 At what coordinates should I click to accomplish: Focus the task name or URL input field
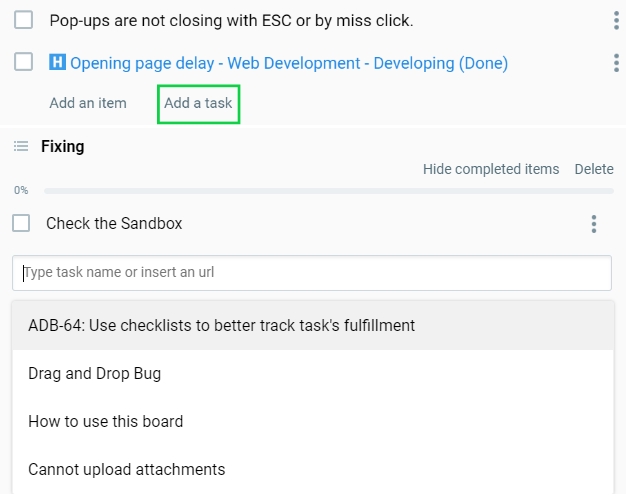coord(312,272)
